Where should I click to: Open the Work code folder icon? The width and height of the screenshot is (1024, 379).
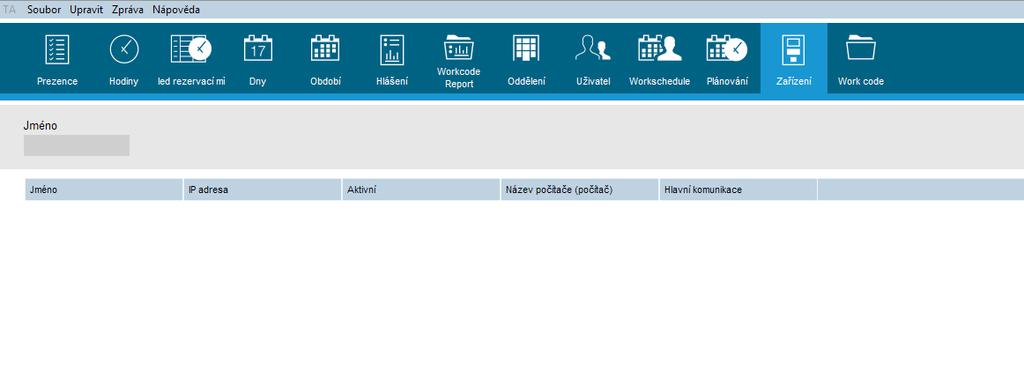pos(861,49)
